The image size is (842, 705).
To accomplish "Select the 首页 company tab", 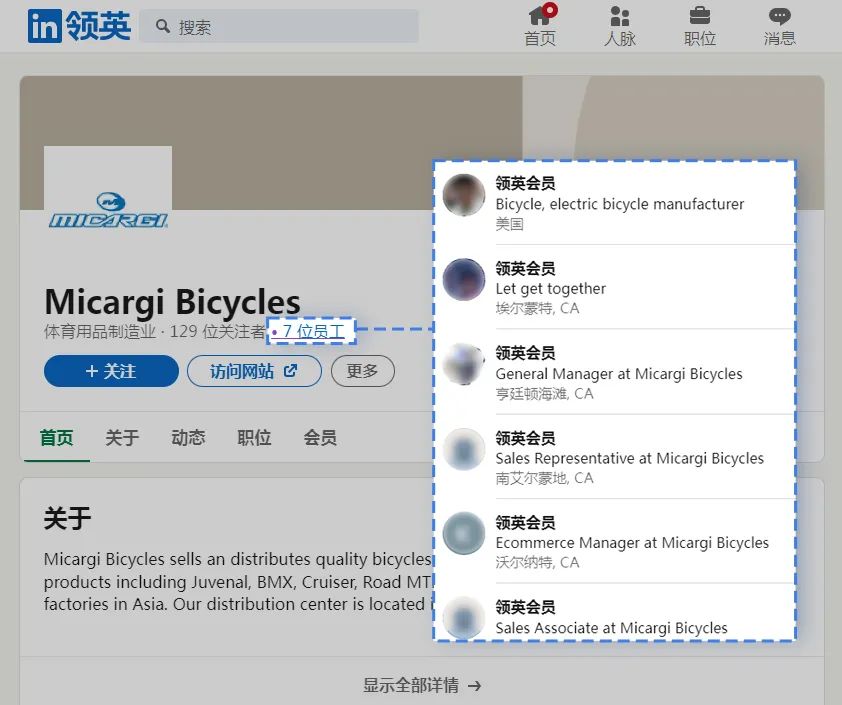I will point(56,438).
